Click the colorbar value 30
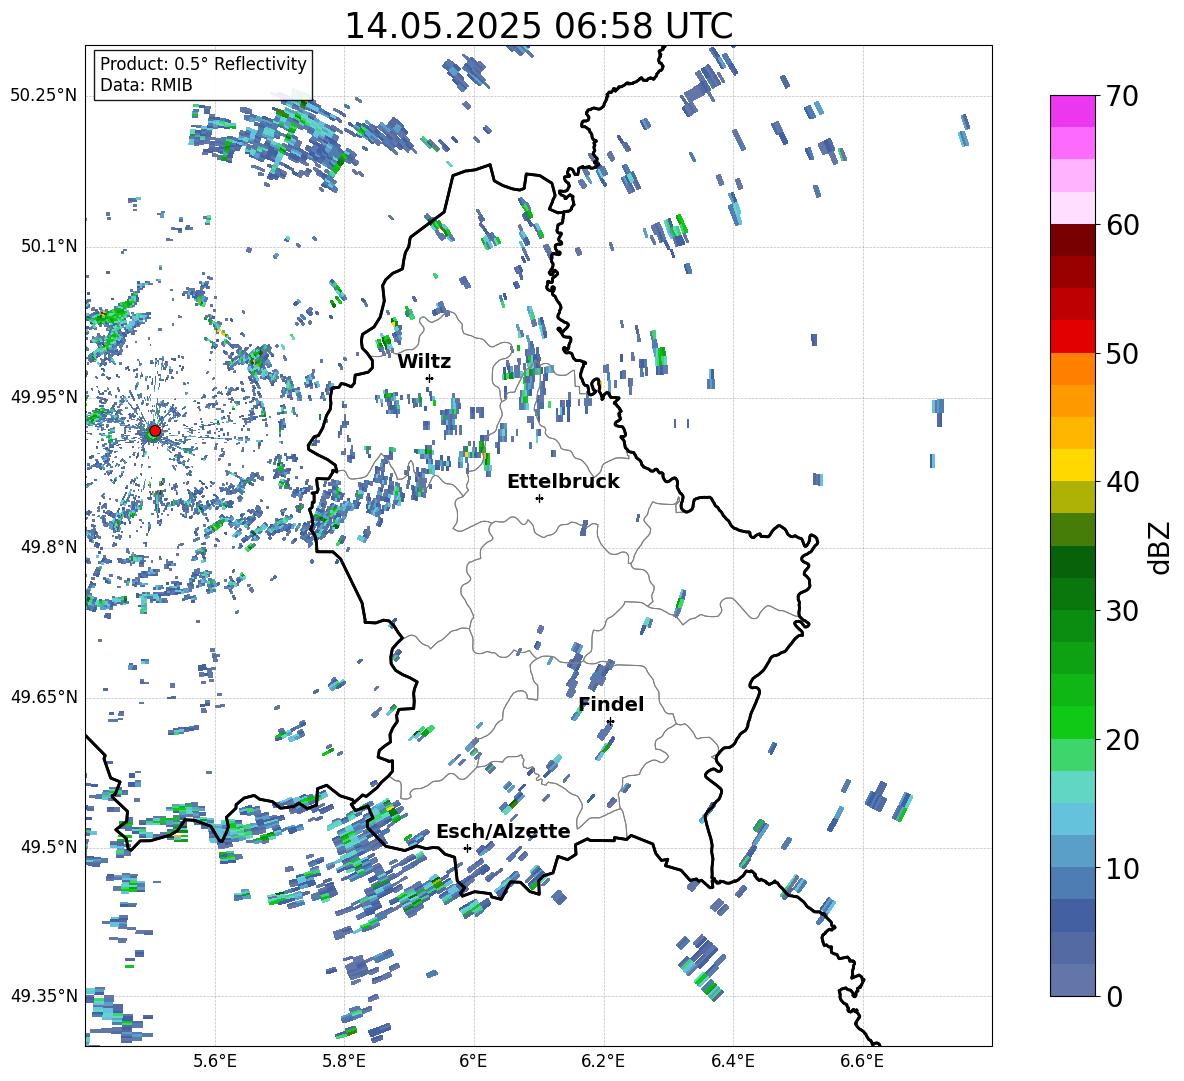 click(1121, 610)
